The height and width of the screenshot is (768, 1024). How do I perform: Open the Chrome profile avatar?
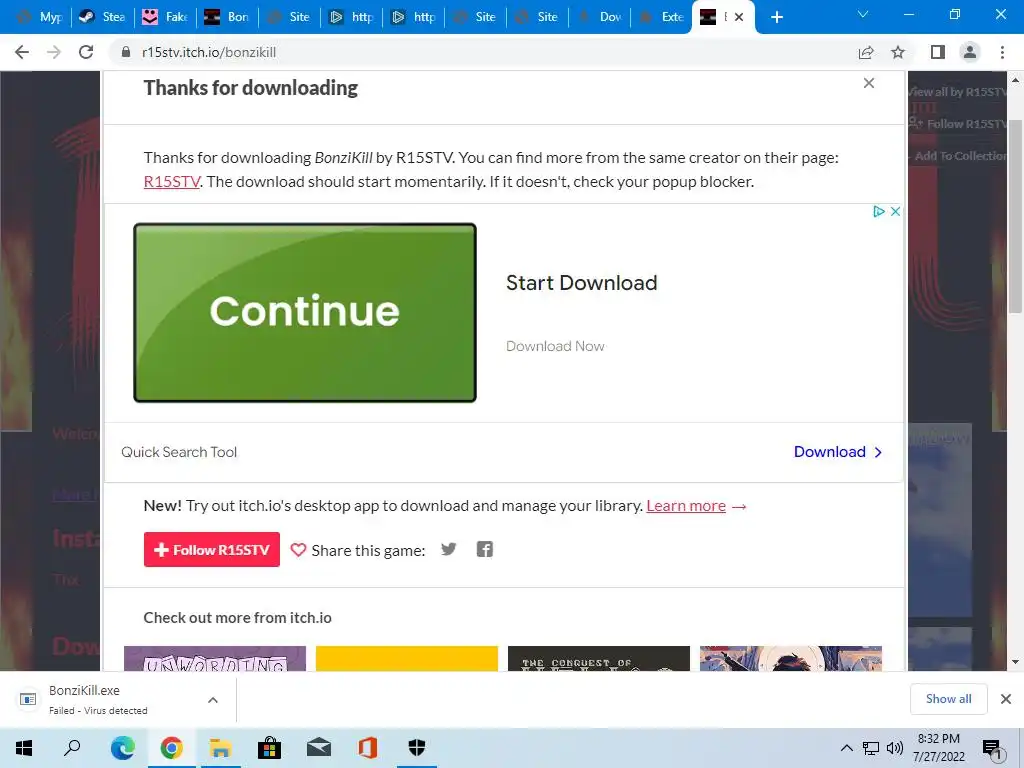click(970, 52)
